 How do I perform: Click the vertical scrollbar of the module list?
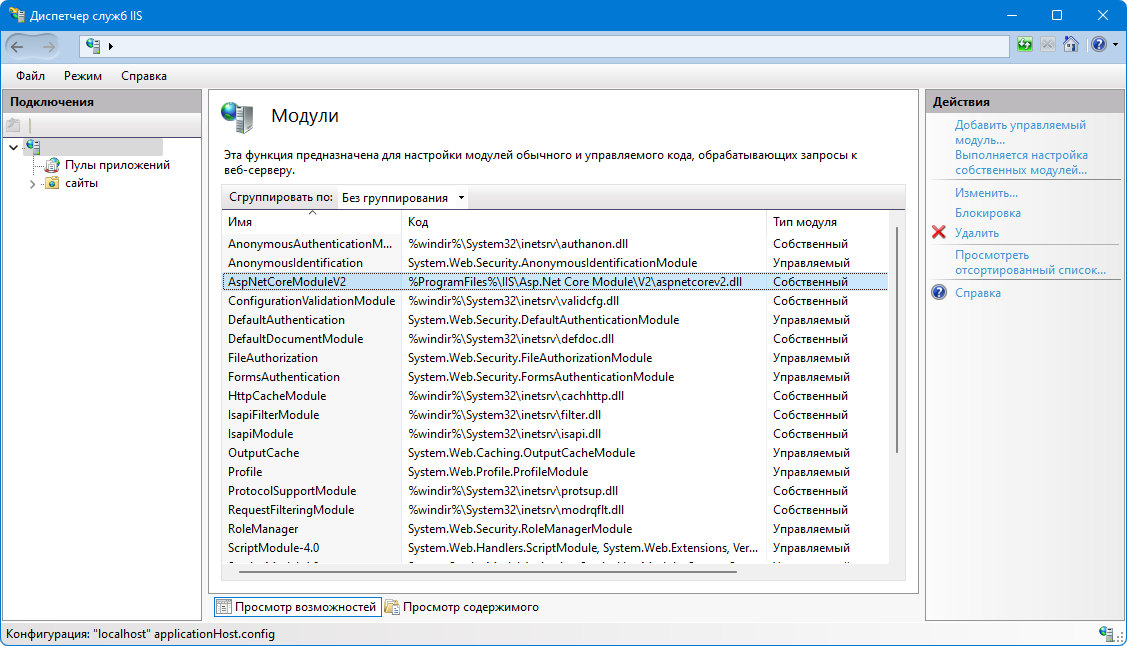point(897,340)
